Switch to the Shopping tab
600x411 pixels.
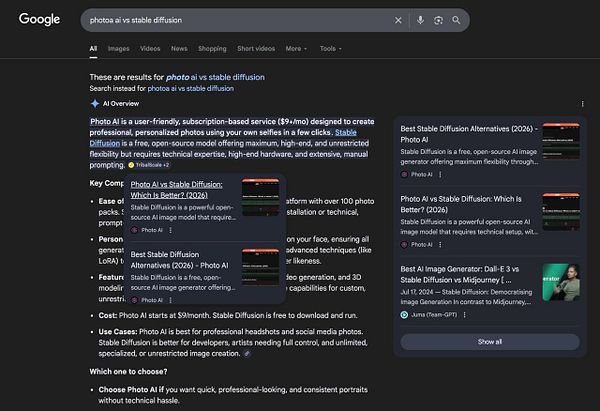212,49
